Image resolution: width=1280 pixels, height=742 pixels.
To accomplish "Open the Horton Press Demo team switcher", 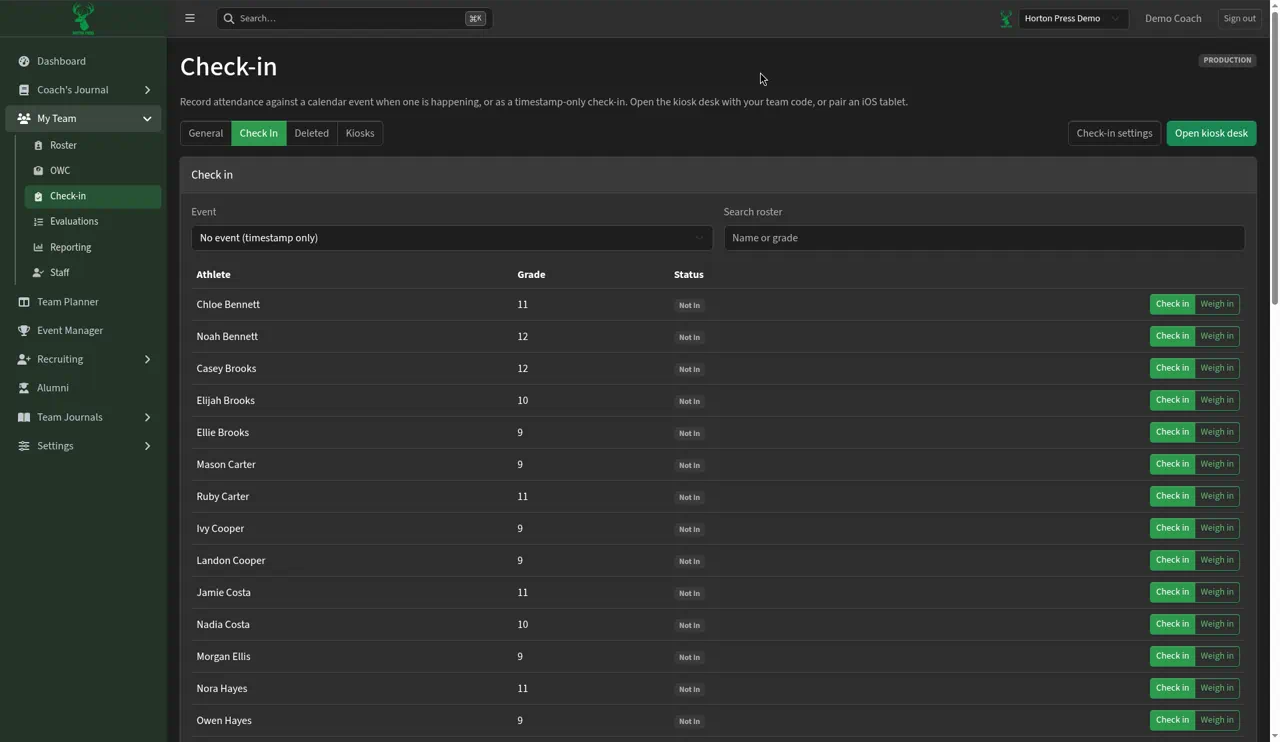I will (x=1073, y=18).
